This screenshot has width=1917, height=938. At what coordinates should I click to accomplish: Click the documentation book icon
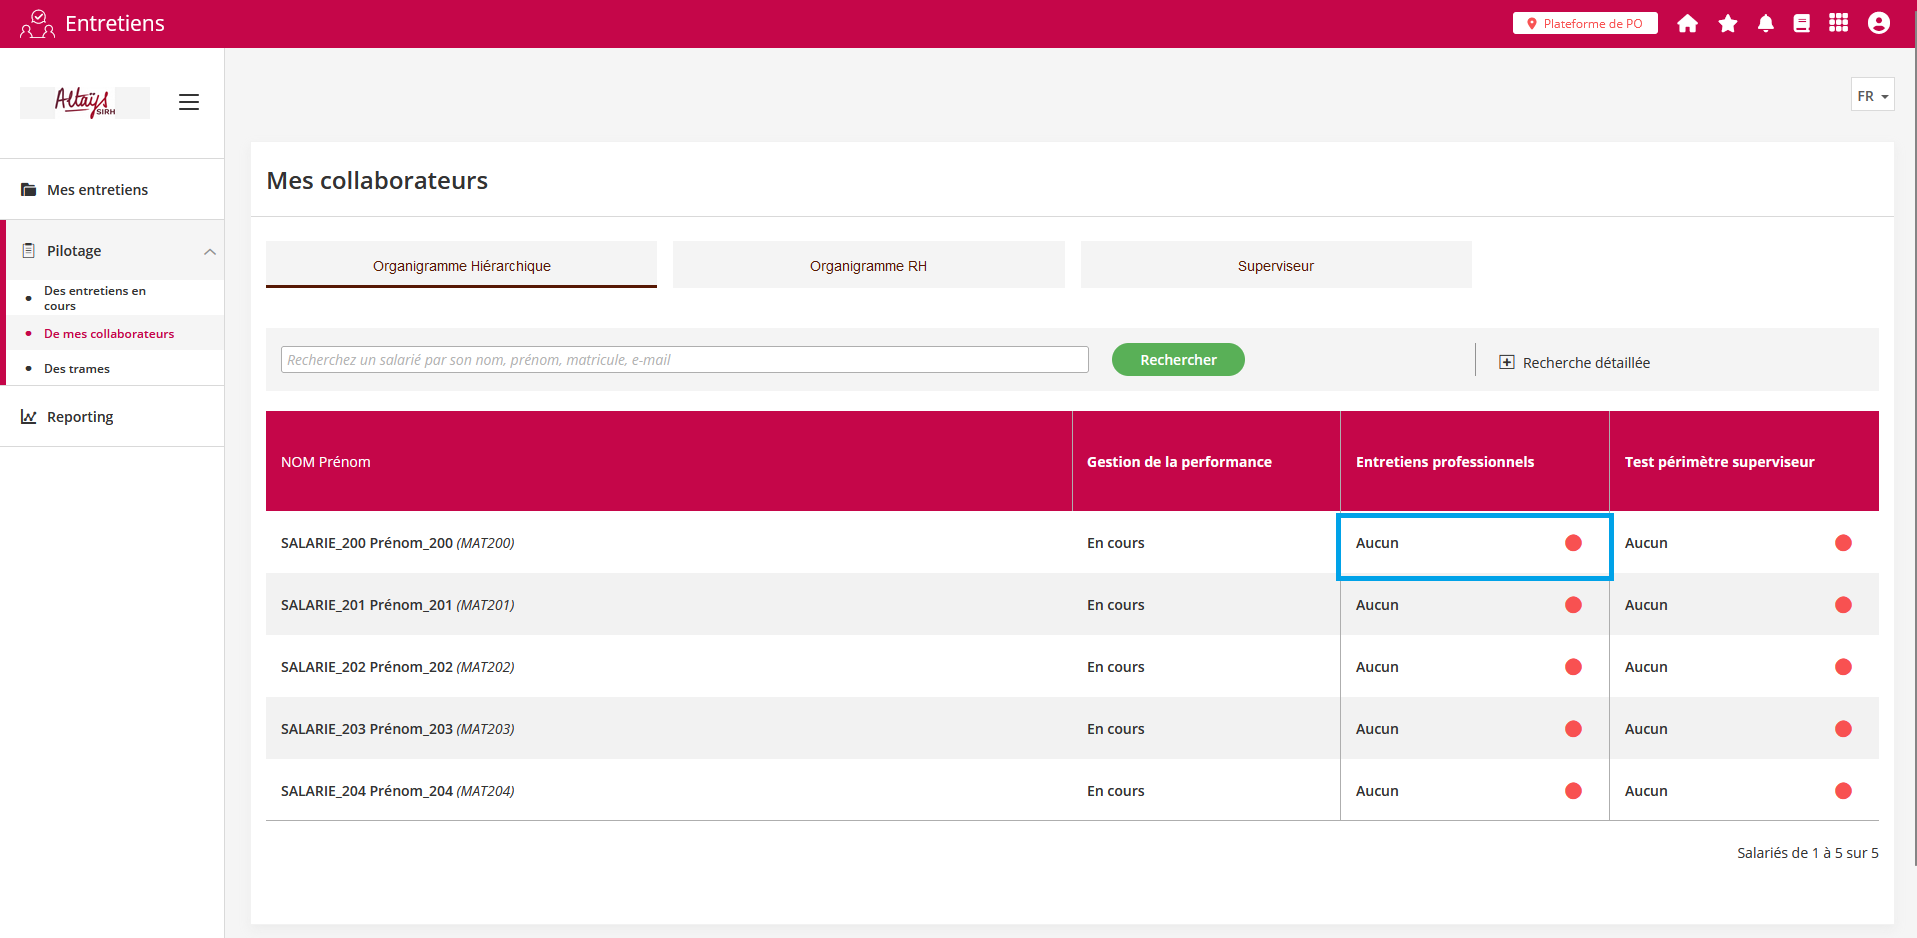[x=1801, y=24]
